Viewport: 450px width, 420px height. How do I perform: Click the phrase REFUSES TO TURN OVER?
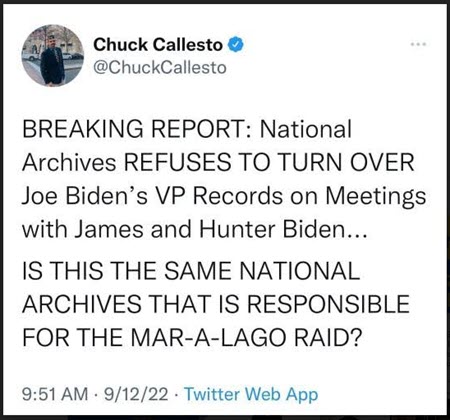(x=269, y=162)
